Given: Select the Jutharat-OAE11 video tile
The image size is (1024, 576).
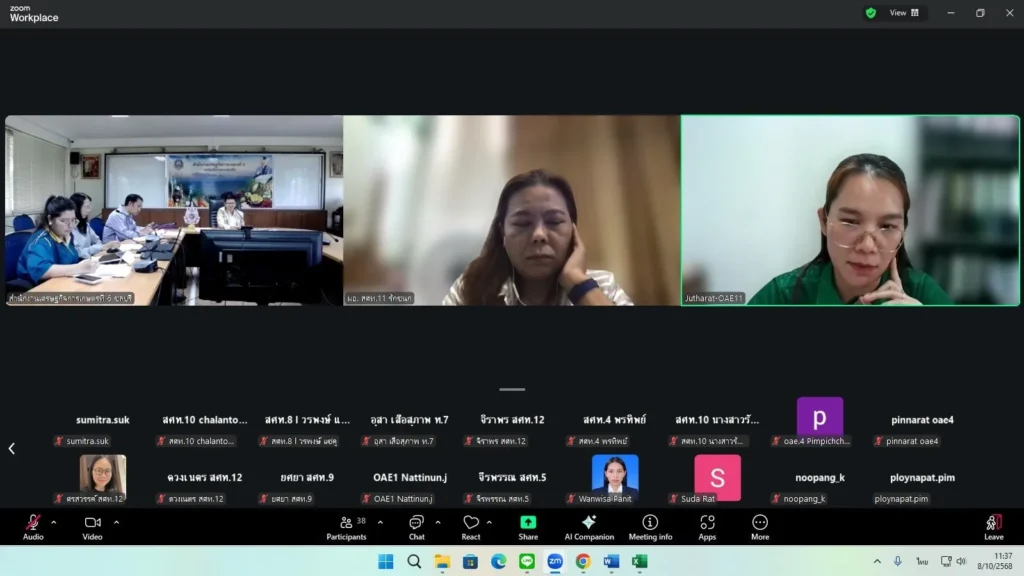Looking at the screenshot, I should click(850, 210).
